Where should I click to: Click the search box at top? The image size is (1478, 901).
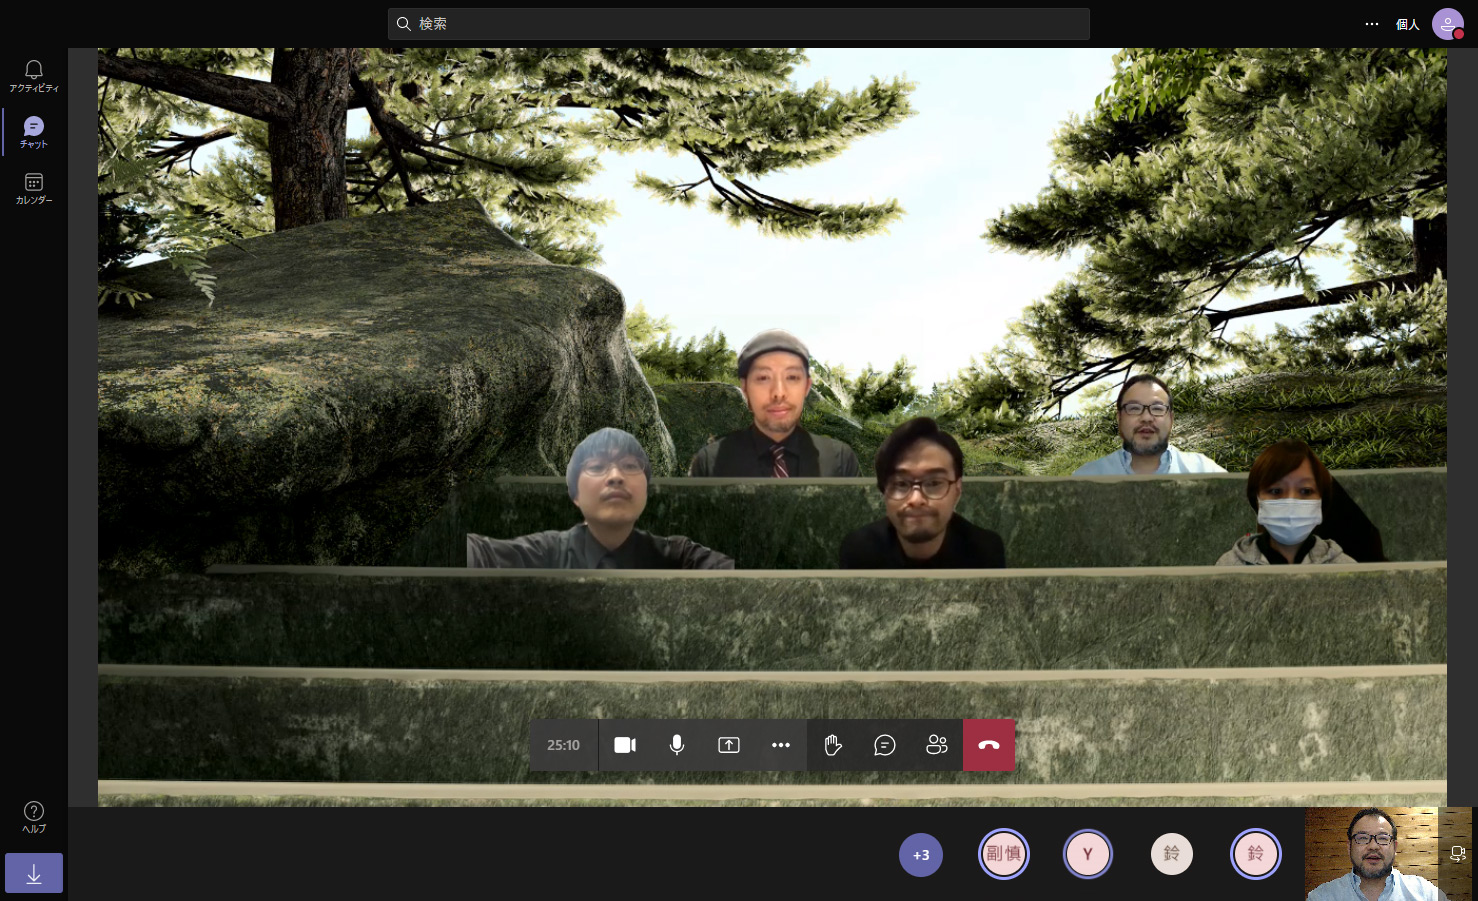click(x=738, y=24)
